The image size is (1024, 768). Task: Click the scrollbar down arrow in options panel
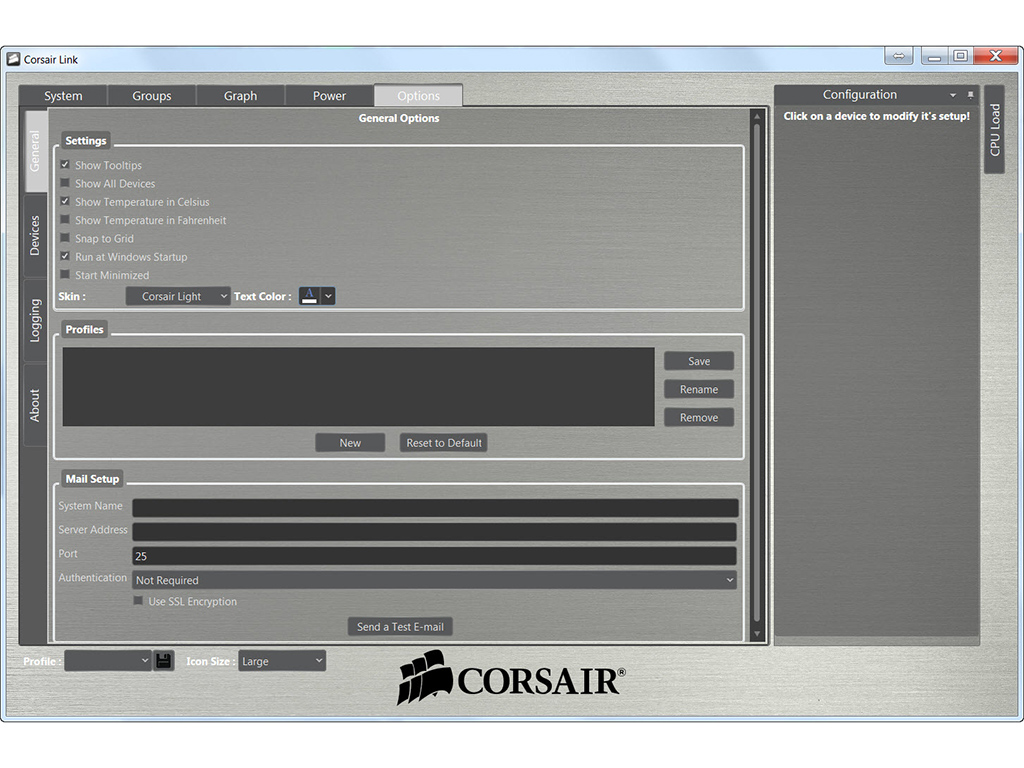coord(757,633)
